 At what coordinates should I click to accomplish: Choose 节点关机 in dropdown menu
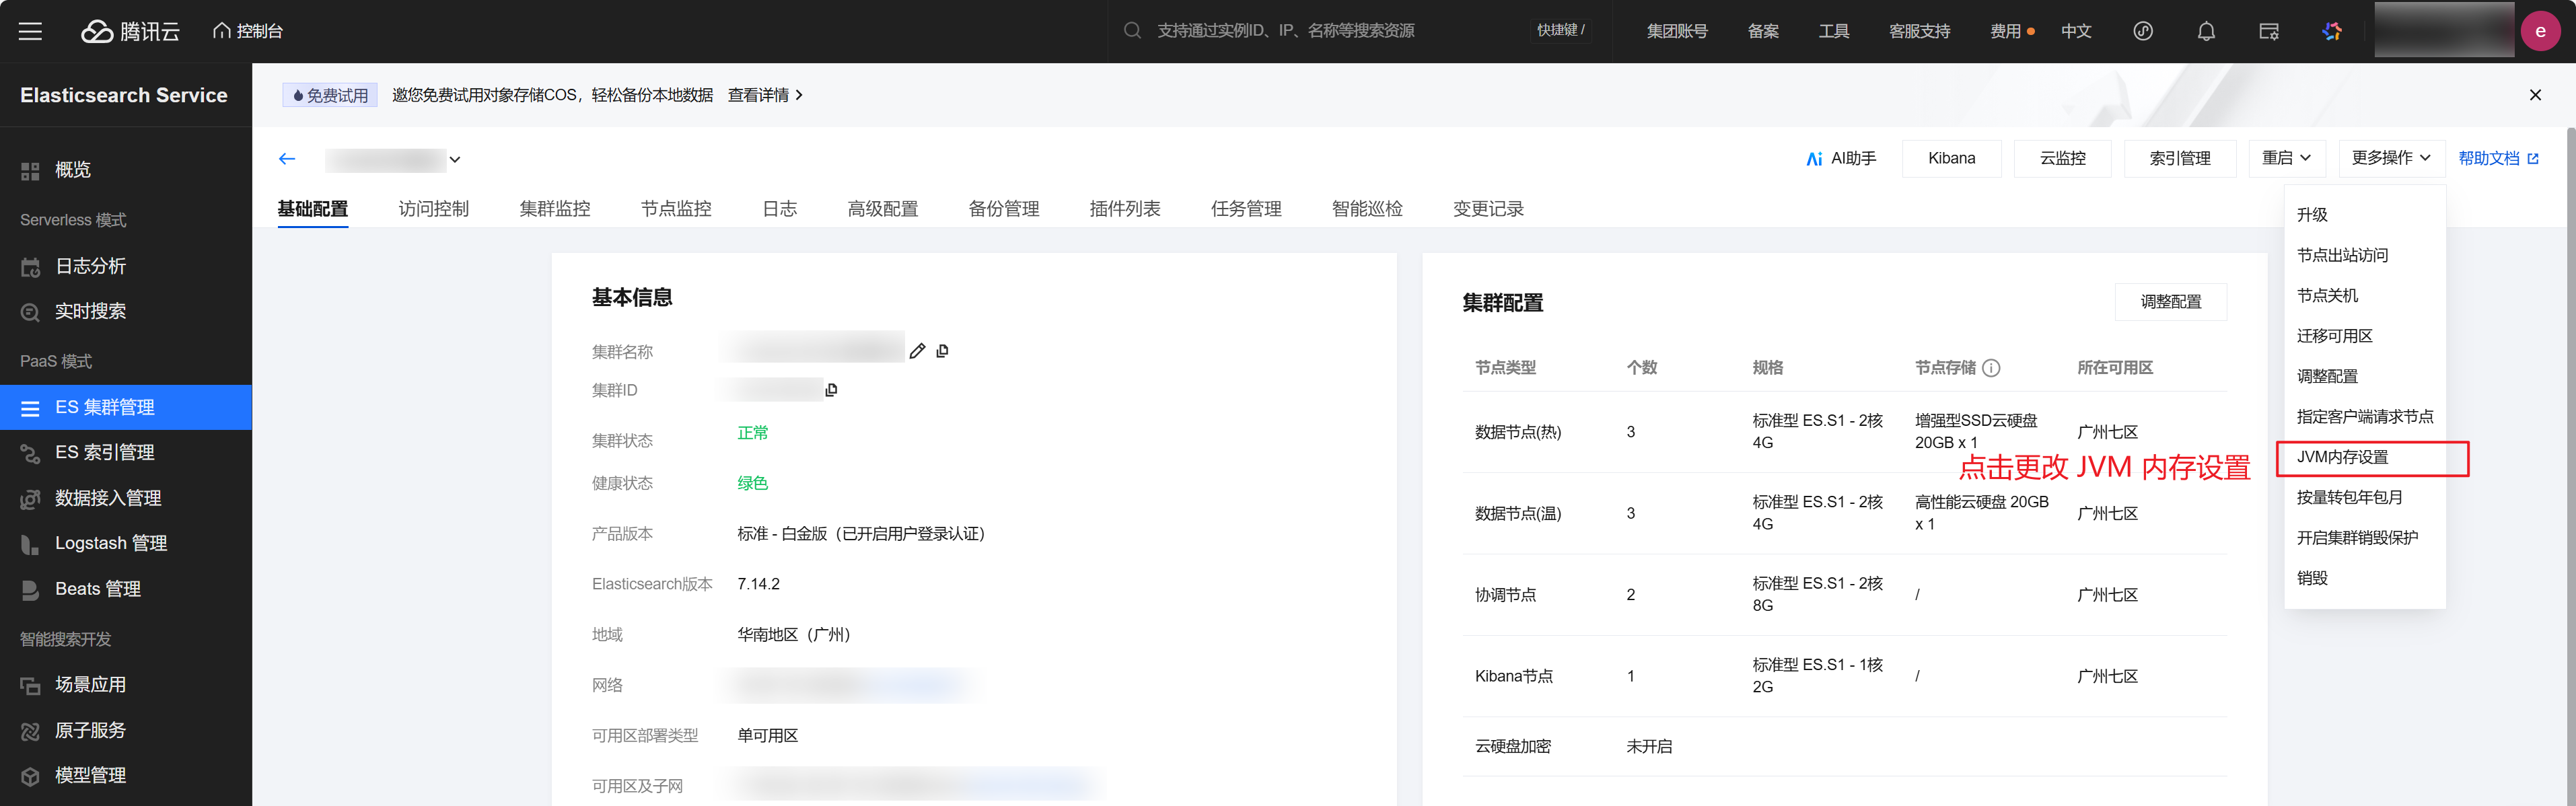(2327, 296)
